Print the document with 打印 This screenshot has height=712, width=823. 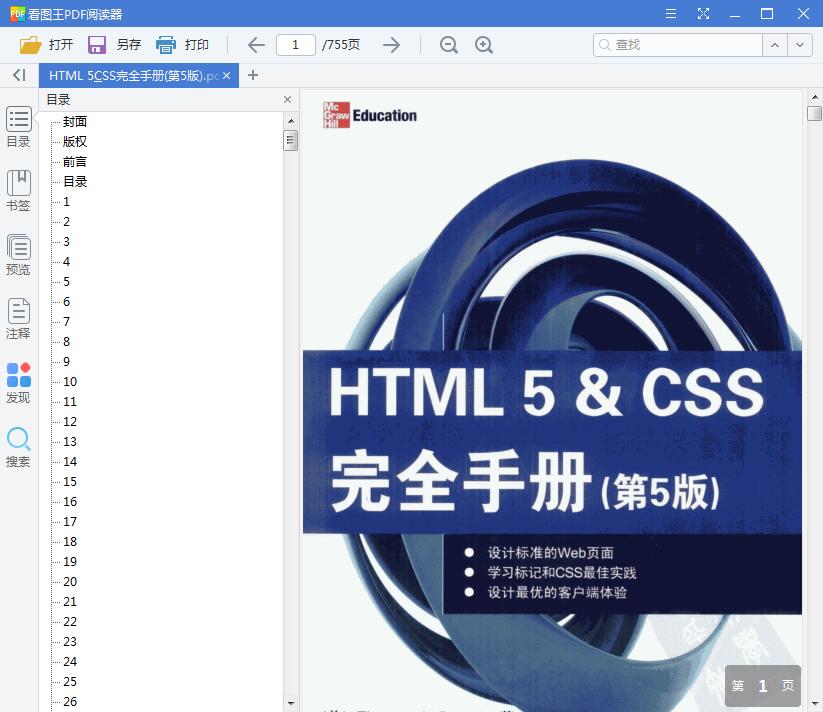[x=183, y=44]
